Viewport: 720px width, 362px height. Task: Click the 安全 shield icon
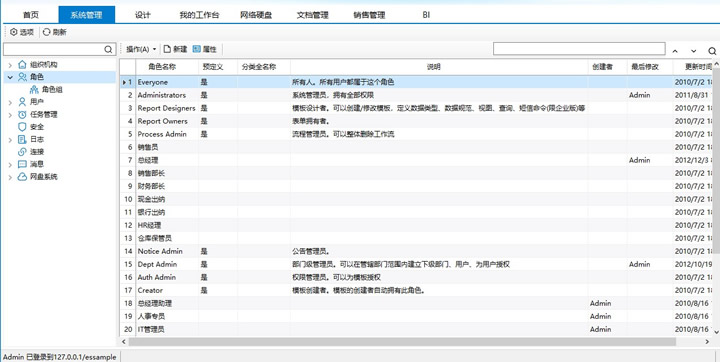(x=22, y=127)
